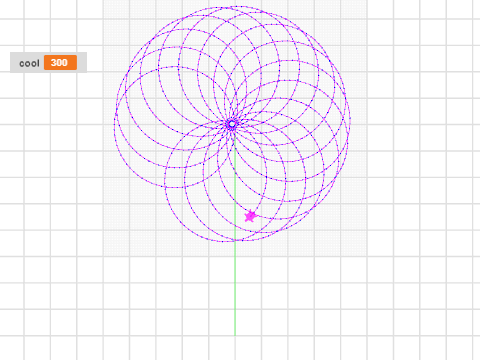
Task: Click the letter 'l' in cool label
Action: [x=38, y=63]
